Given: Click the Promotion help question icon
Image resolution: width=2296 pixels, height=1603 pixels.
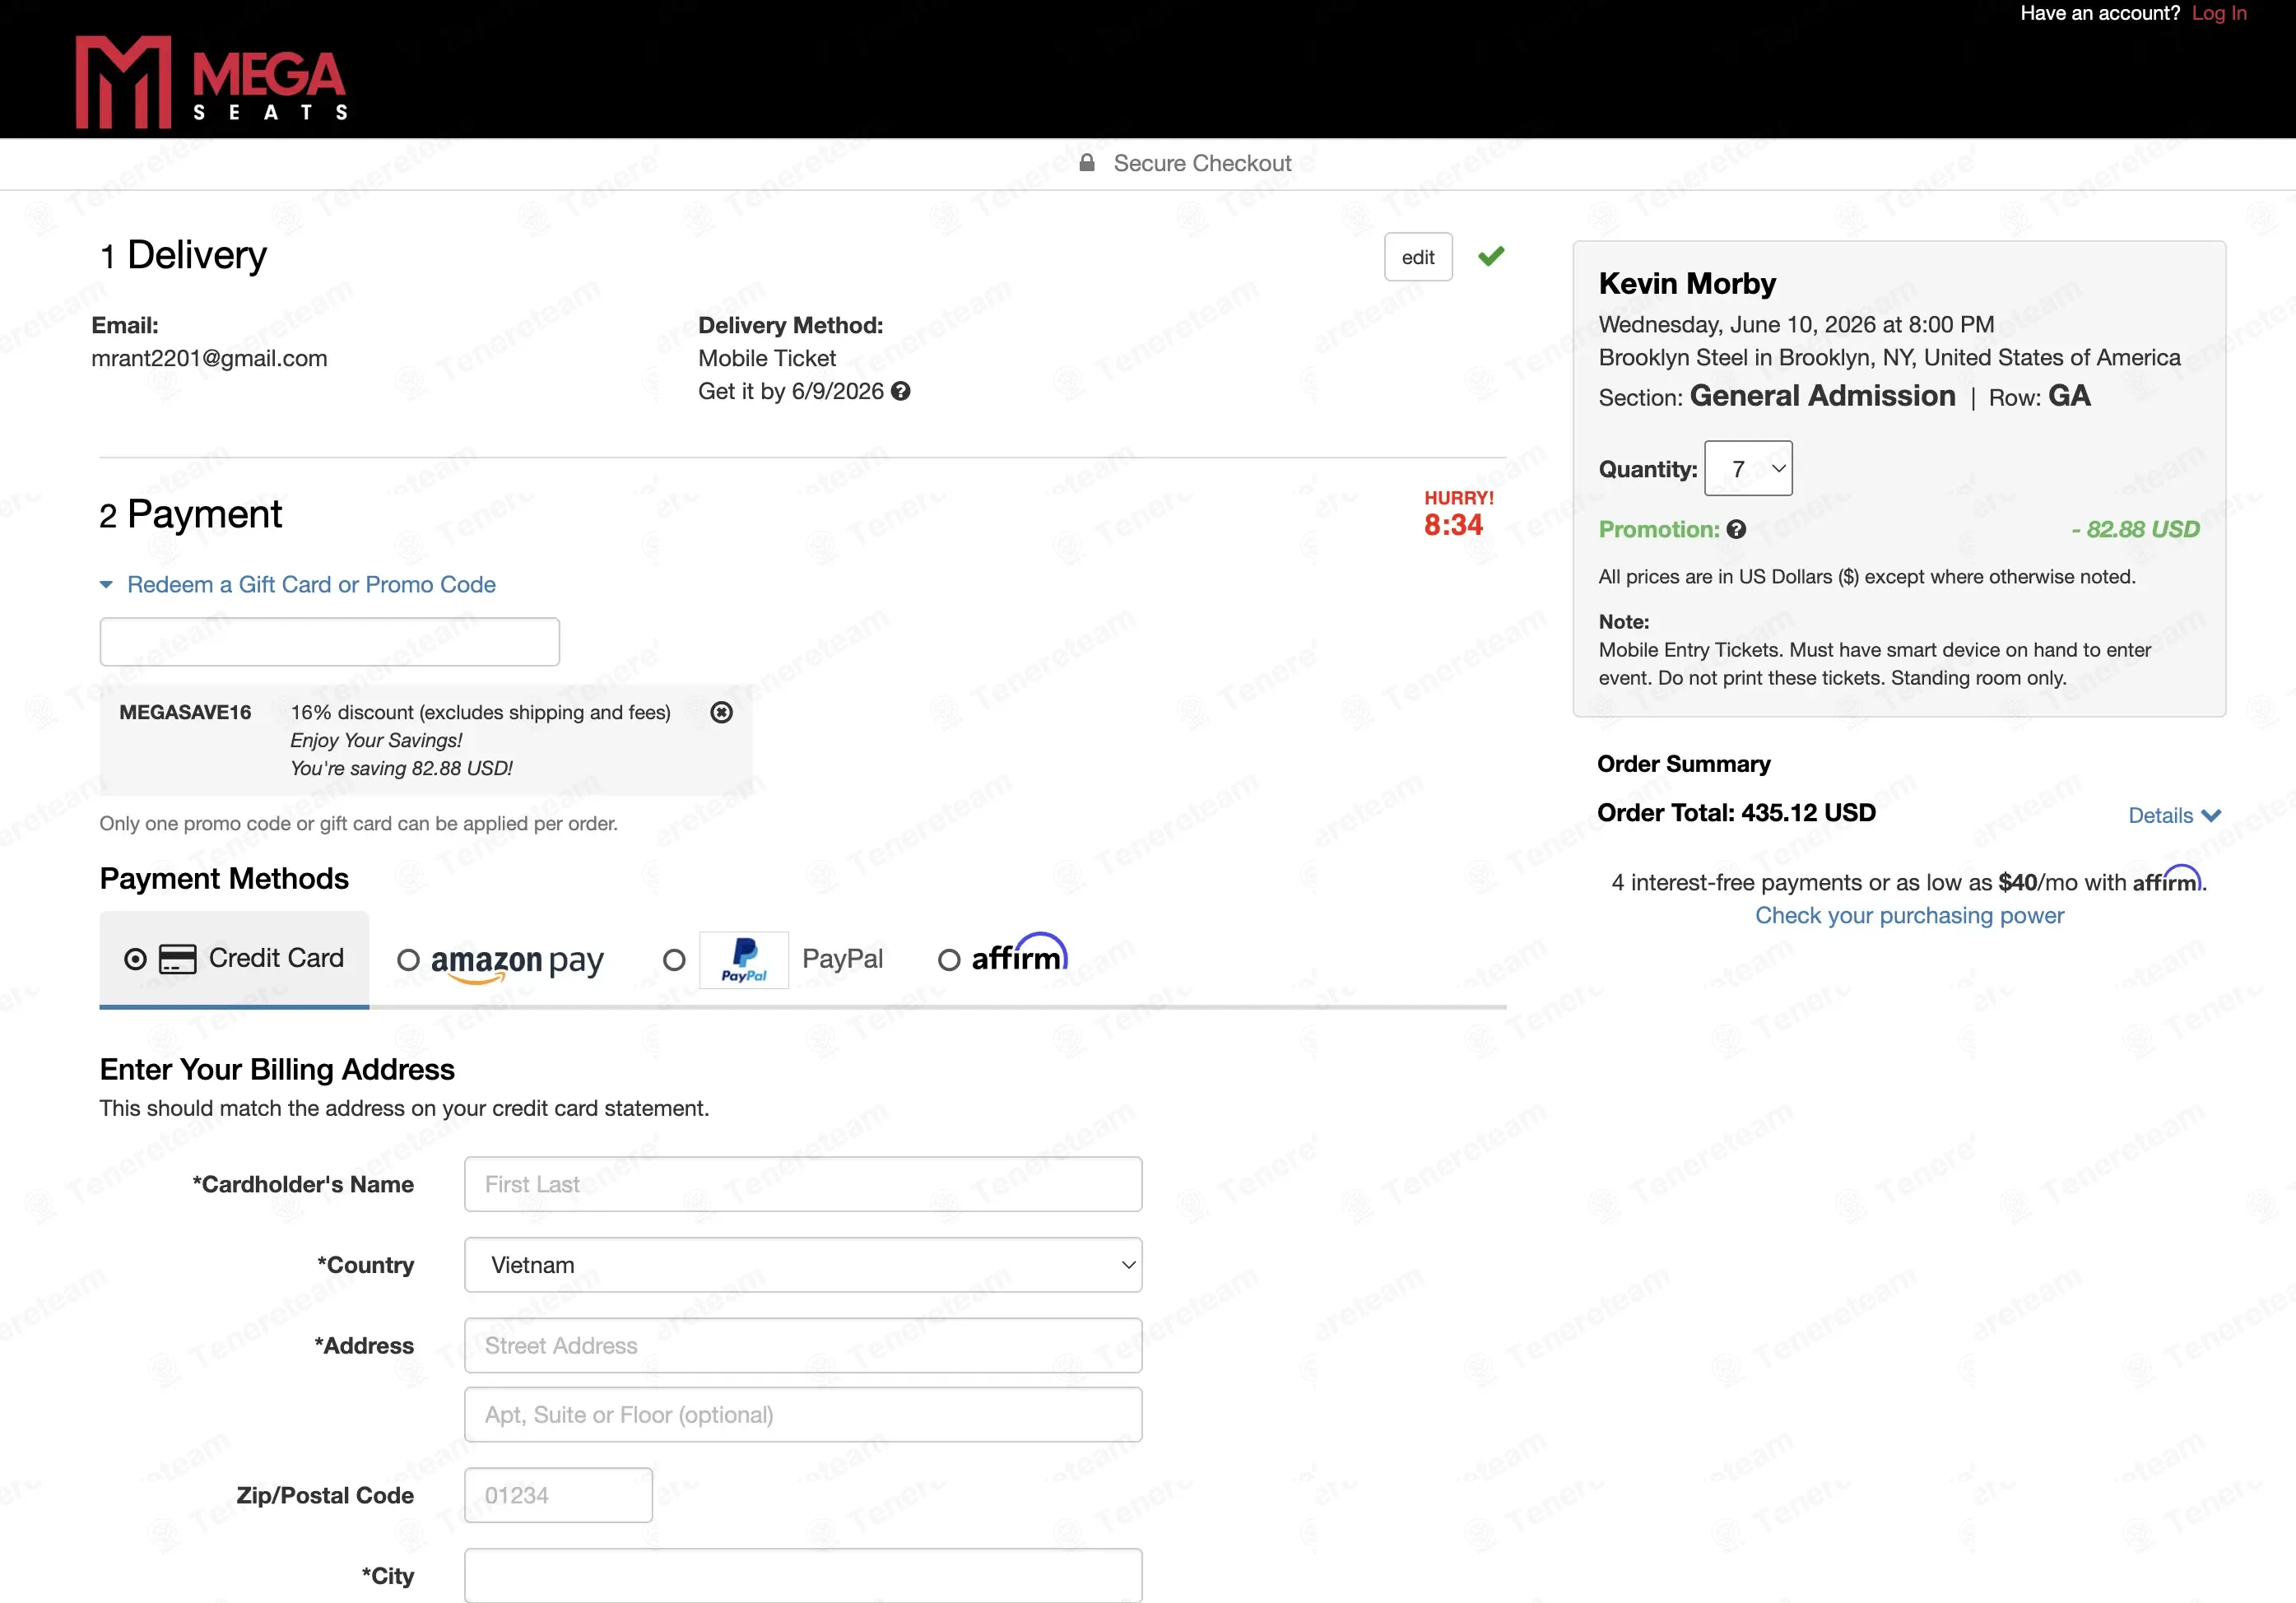Looking at the screenshot, I should (x=1736, y=530).
